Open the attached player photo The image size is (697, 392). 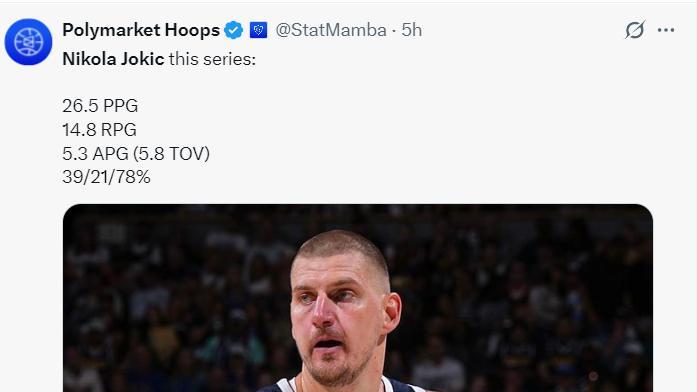click(x=358, y=298)
